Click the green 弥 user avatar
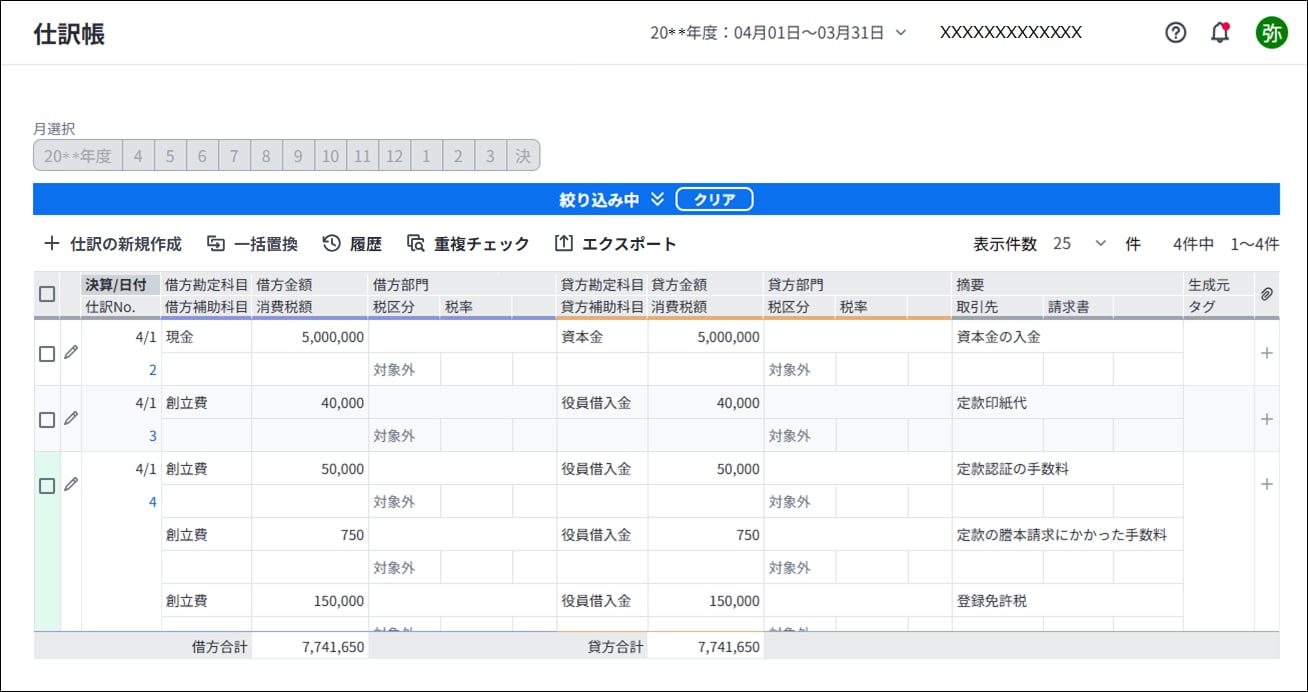Image resolution: width=1308 pixels, height=692 pixels. click(1271, 32)
